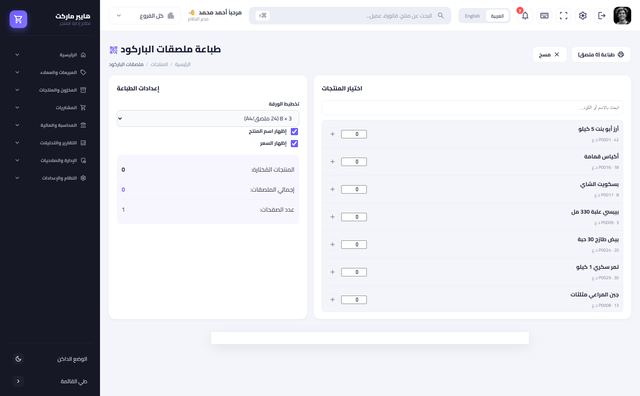This screenshot has height=396, width=640.
Task: Switch interface language to English
Action: [x=472, y=16]
